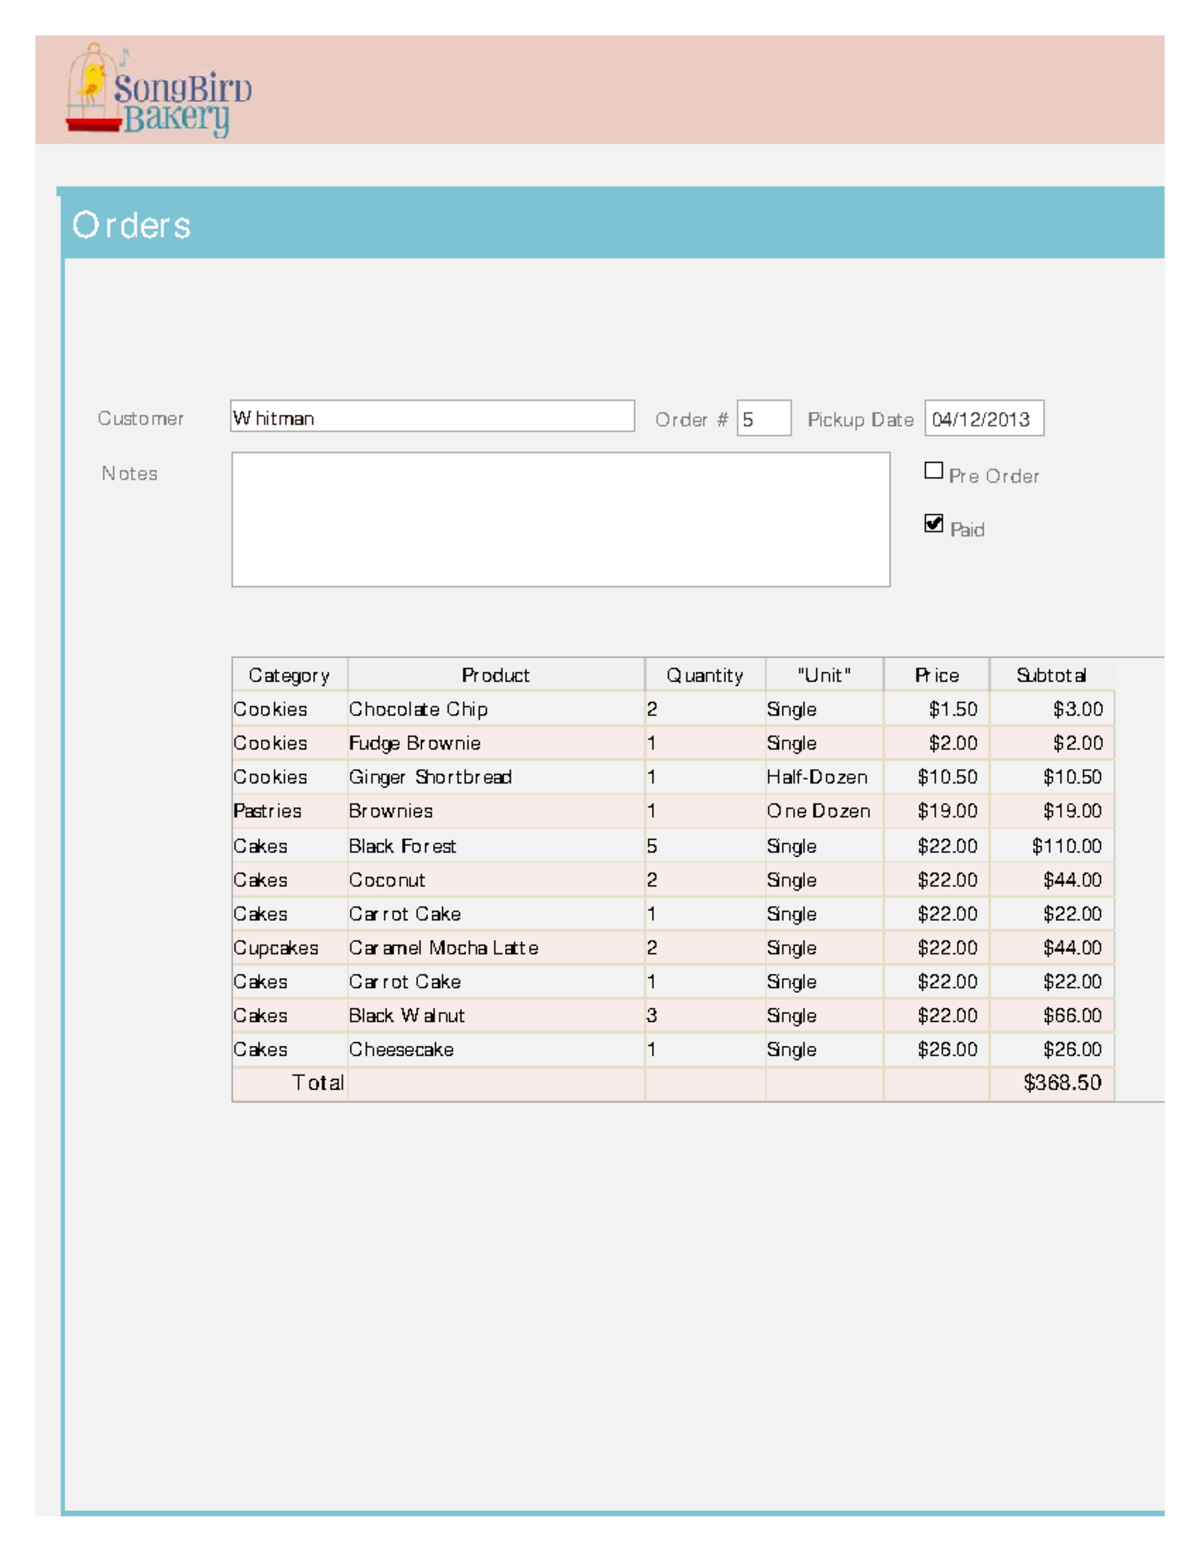This screenshot has height=1553, width=1200.
Task: Select the Chocolate Chip product cell
Action: (495, 709)
